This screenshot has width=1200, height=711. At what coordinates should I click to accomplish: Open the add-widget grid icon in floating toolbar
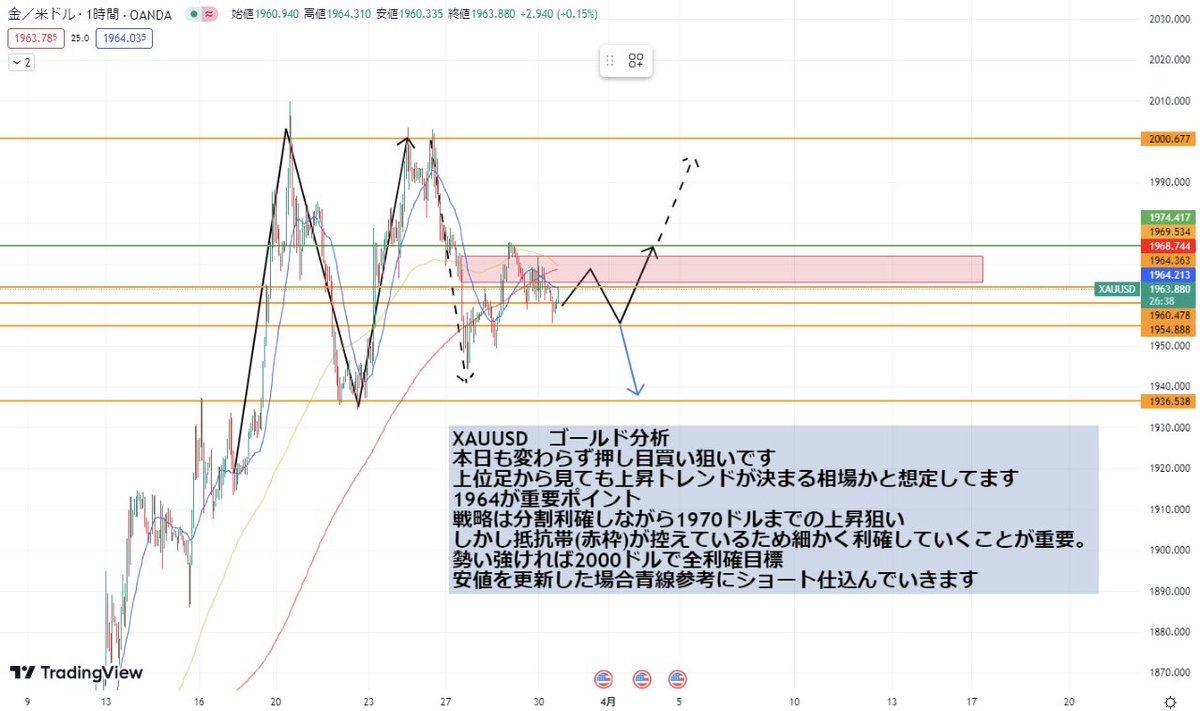[636, 61]
